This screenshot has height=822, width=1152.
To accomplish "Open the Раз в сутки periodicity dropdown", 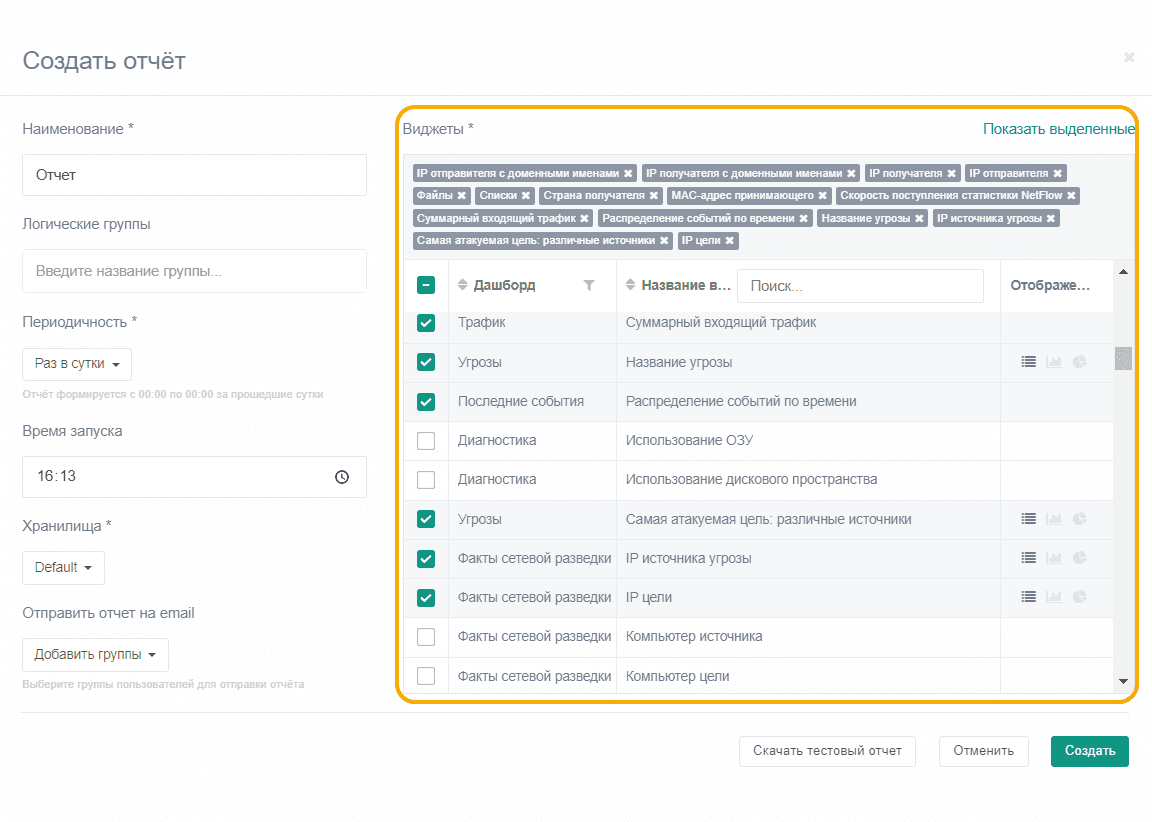I will click(77, 364).
